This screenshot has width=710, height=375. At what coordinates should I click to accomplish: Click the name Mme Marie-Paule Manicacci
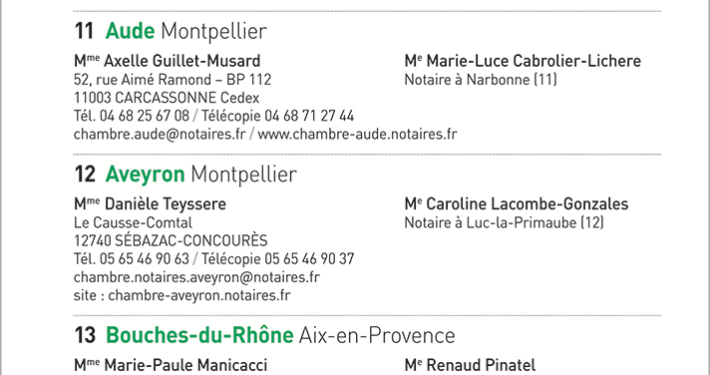point(171,365)
